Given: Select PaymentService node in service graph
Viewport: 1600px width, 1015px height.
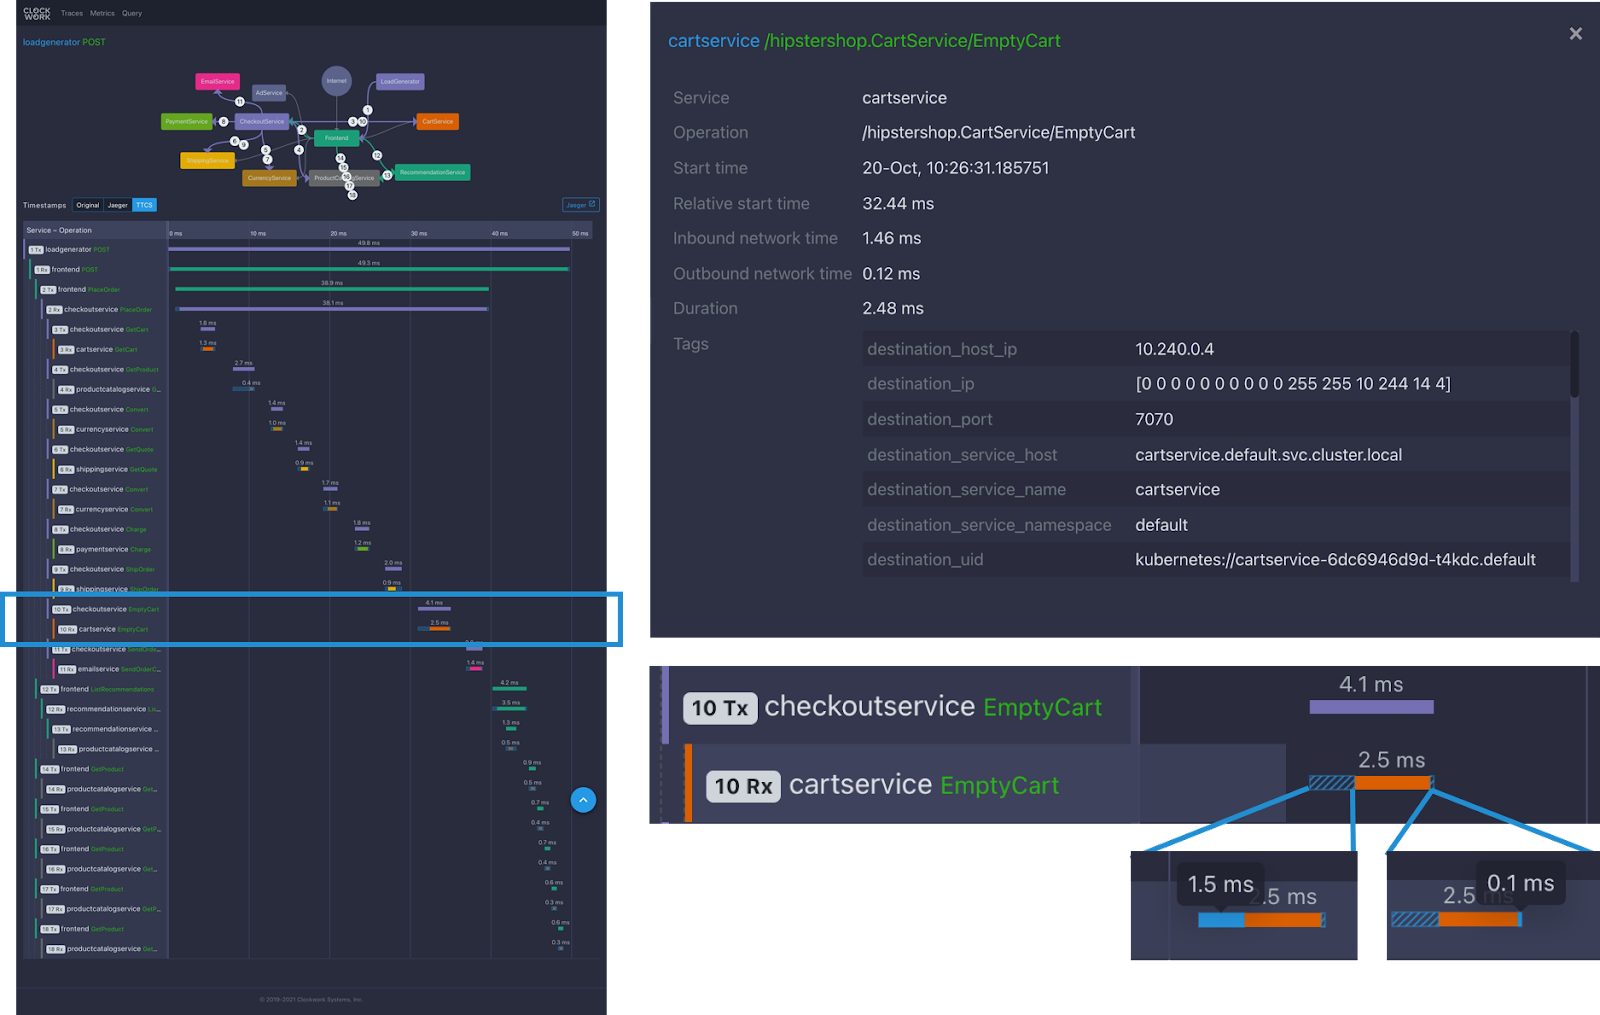Looking at the screenshot, I should [x=187, y=122].
